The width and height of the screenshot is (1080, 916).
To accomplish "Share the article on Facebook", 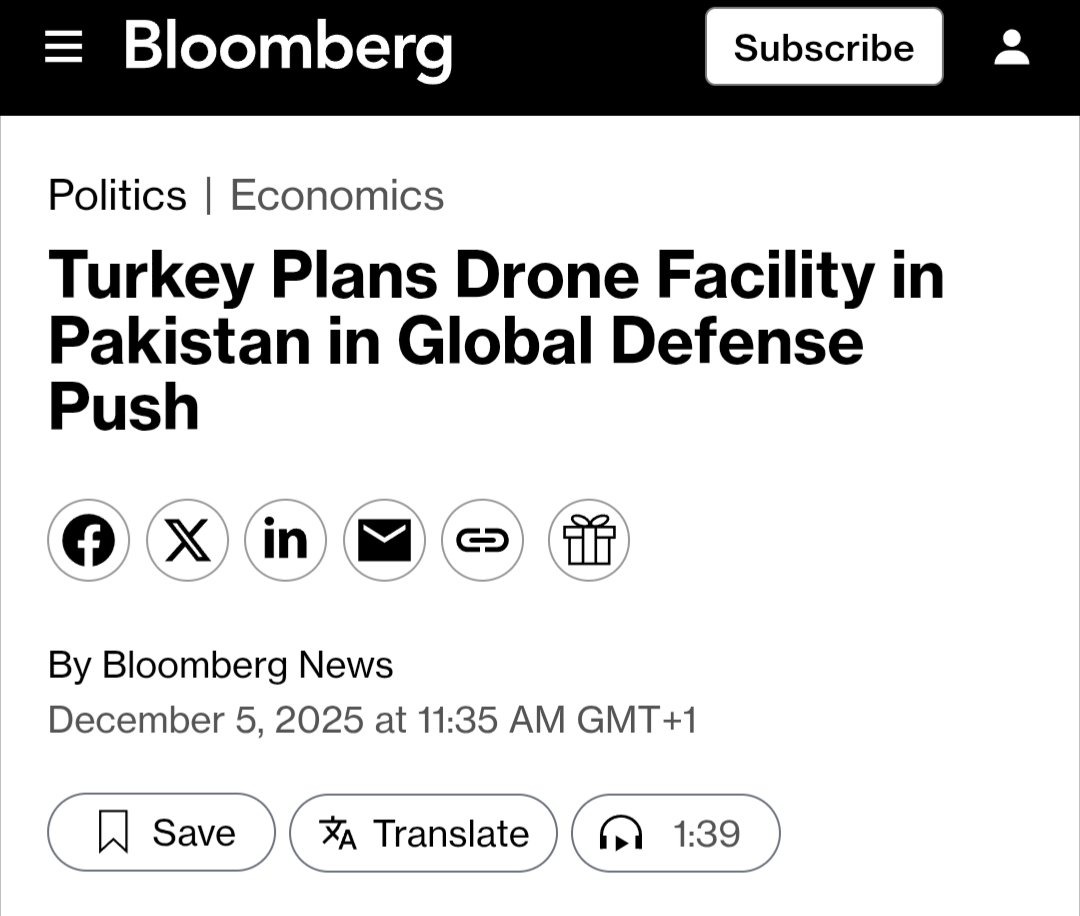I will [89, 541].
